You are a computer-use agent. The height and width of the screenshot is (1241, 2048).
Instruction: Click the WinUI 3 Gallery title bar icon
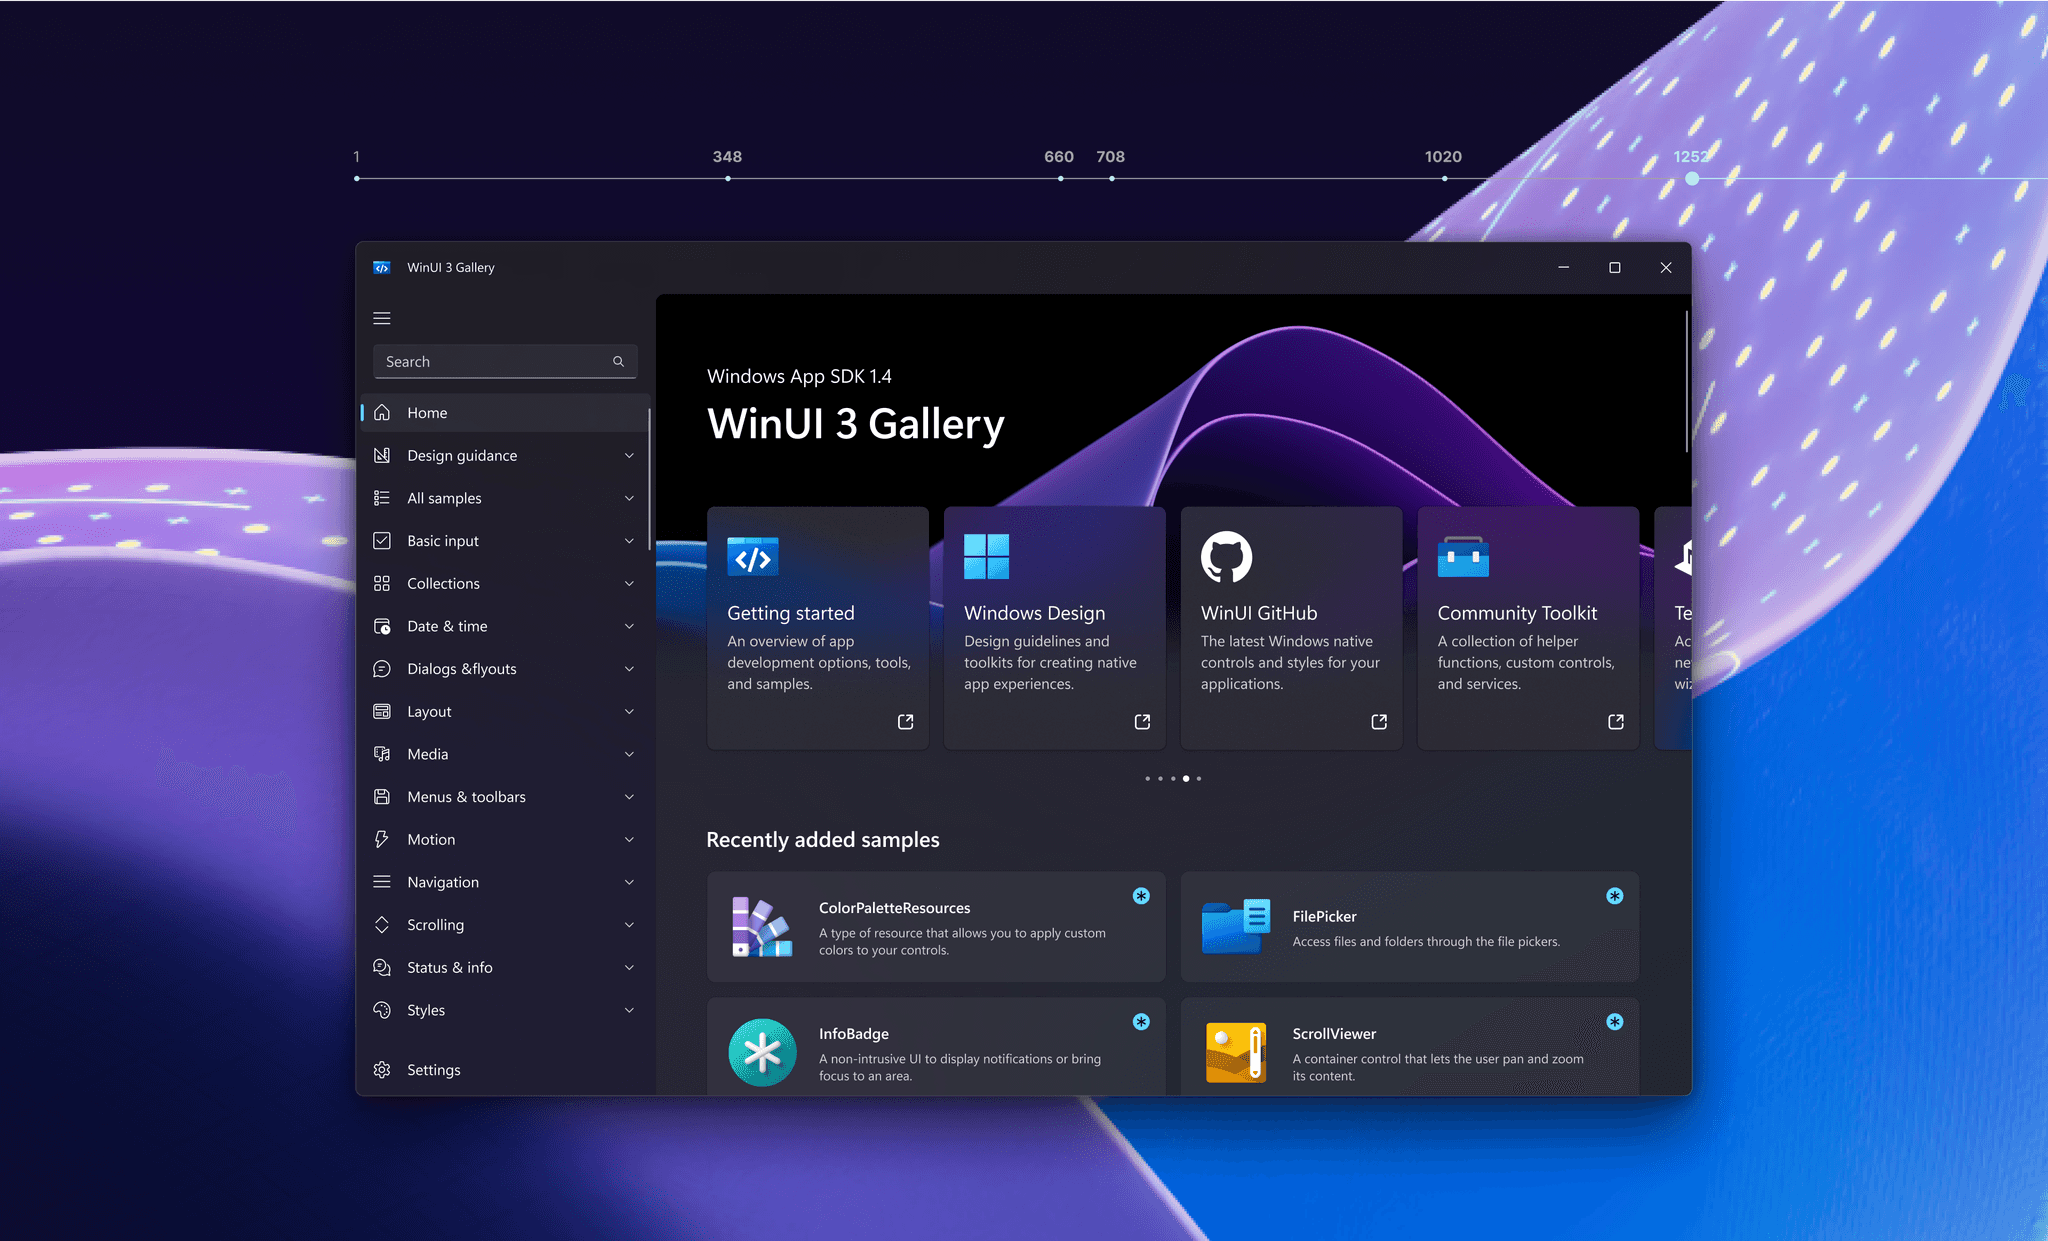pyautogui.click(x=381, y=267)
